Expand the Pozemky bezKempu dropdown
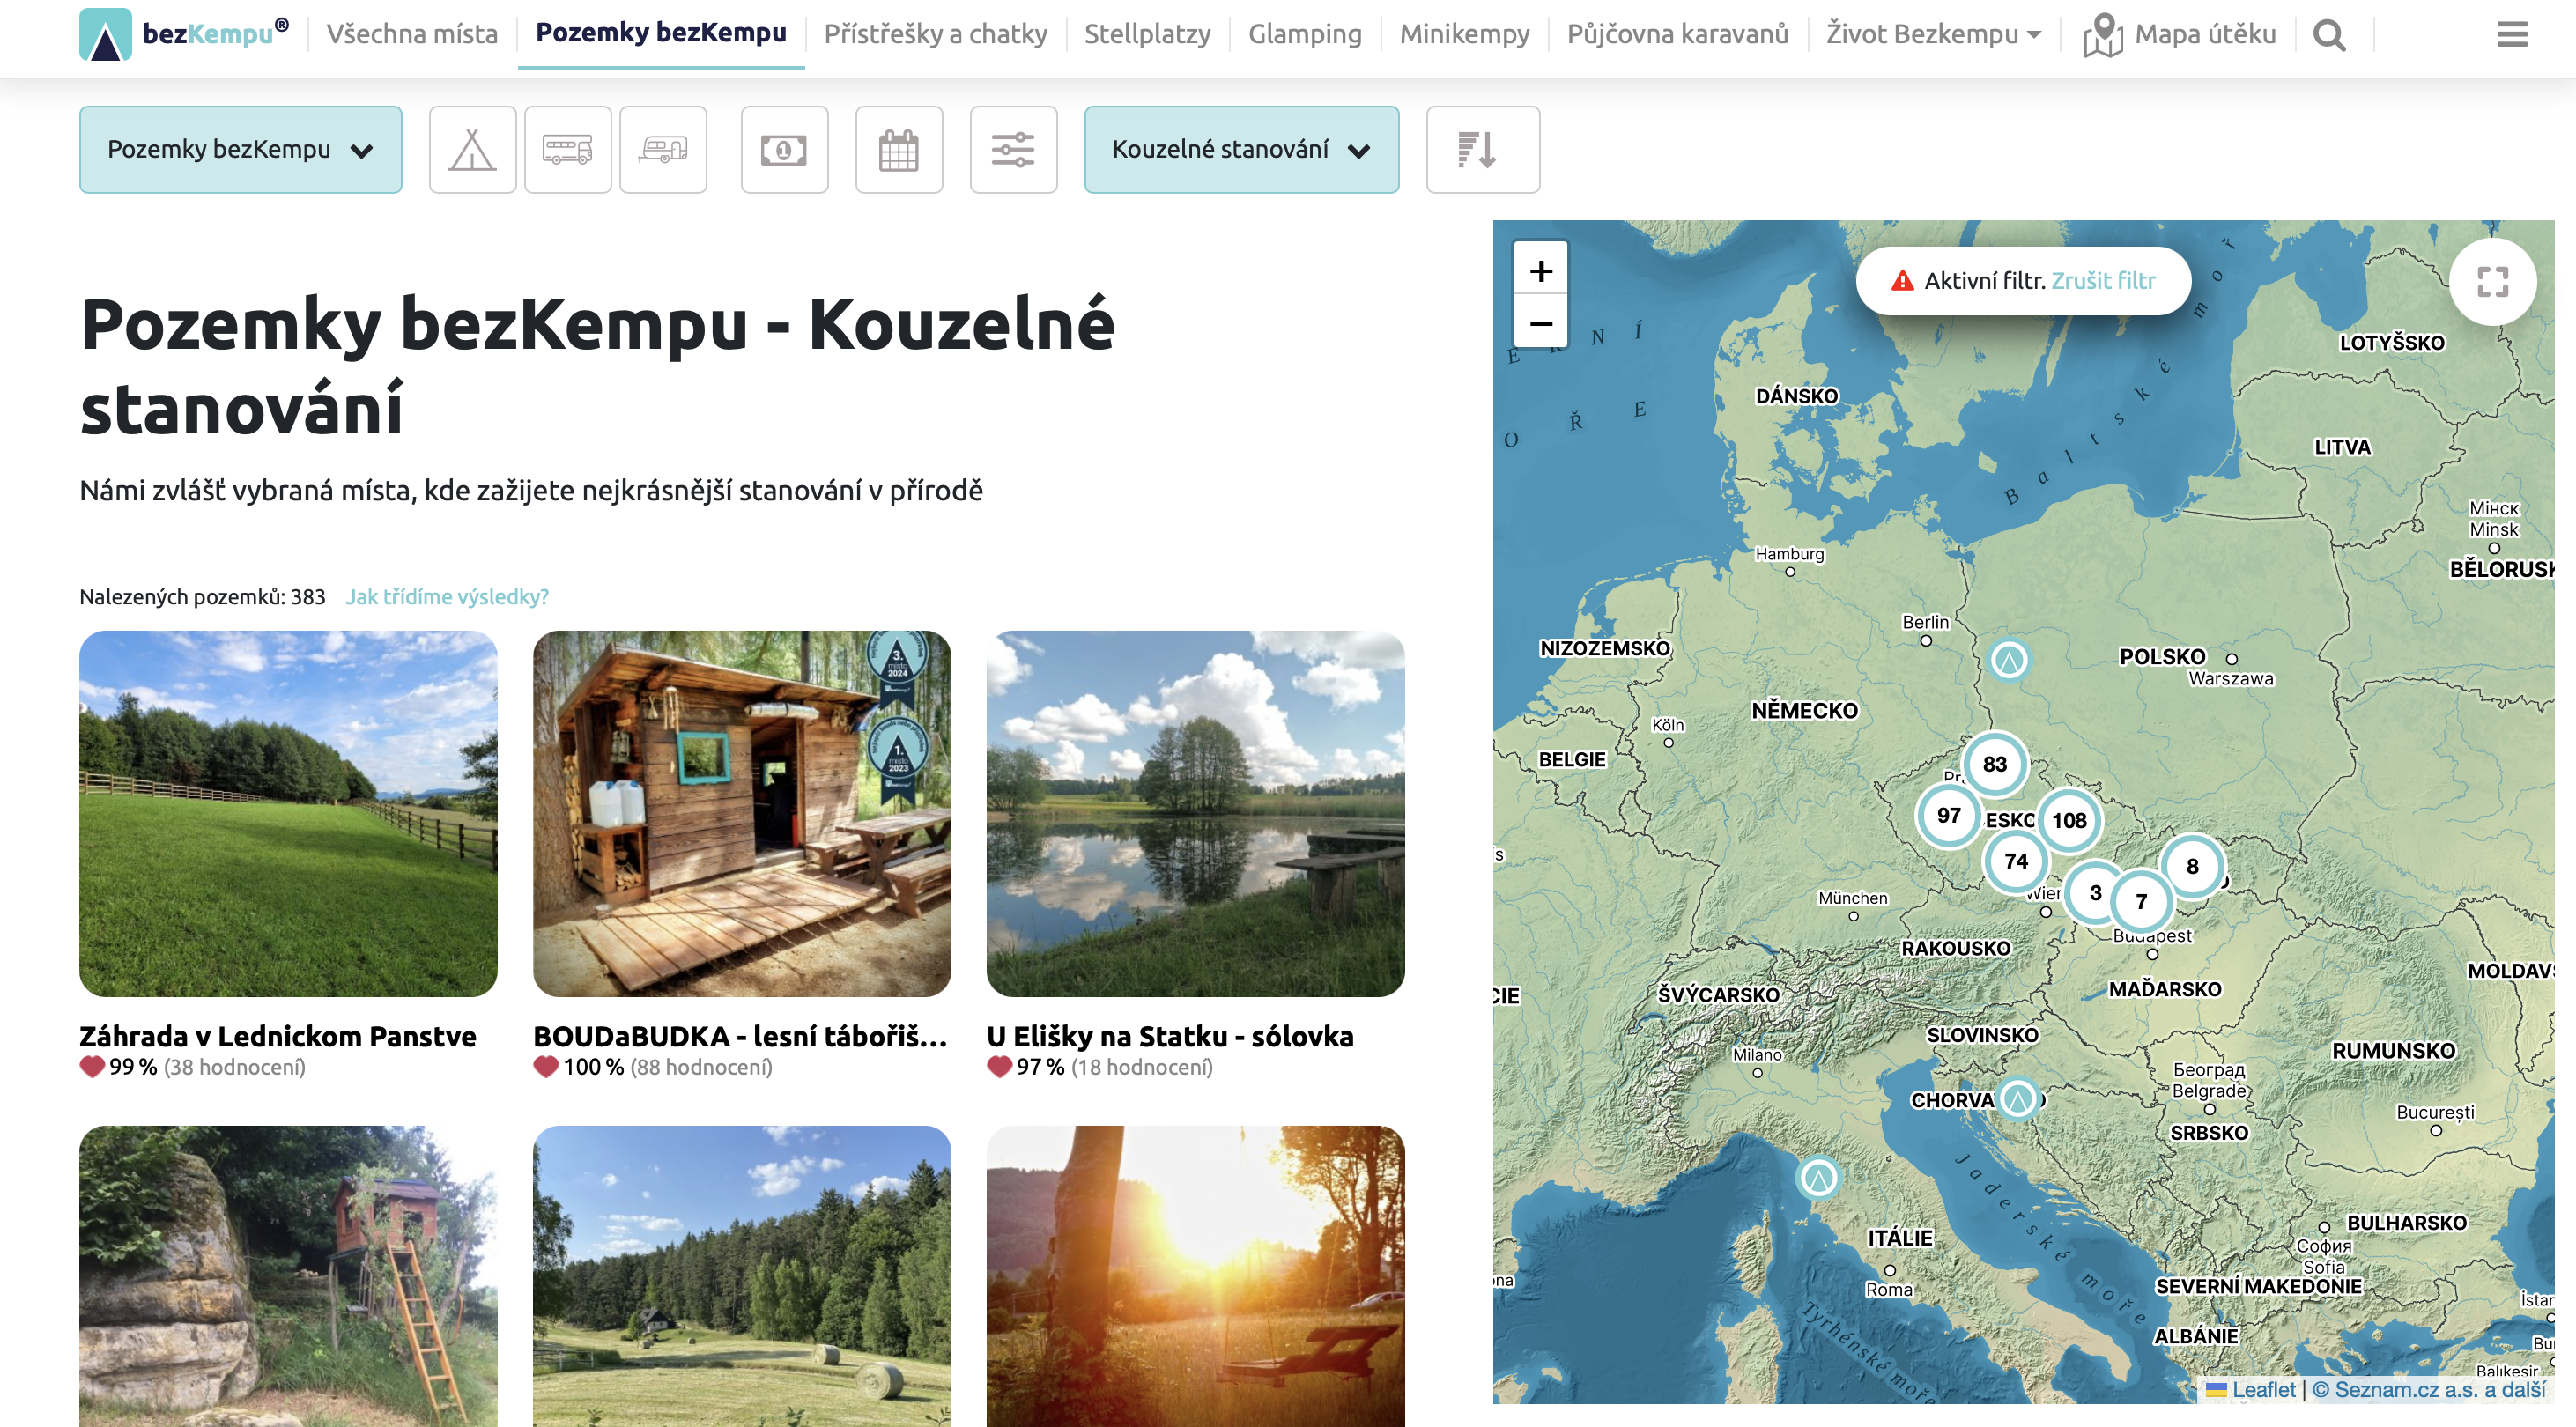This screenshot has width=2576, height=1427. coord(240,150)
